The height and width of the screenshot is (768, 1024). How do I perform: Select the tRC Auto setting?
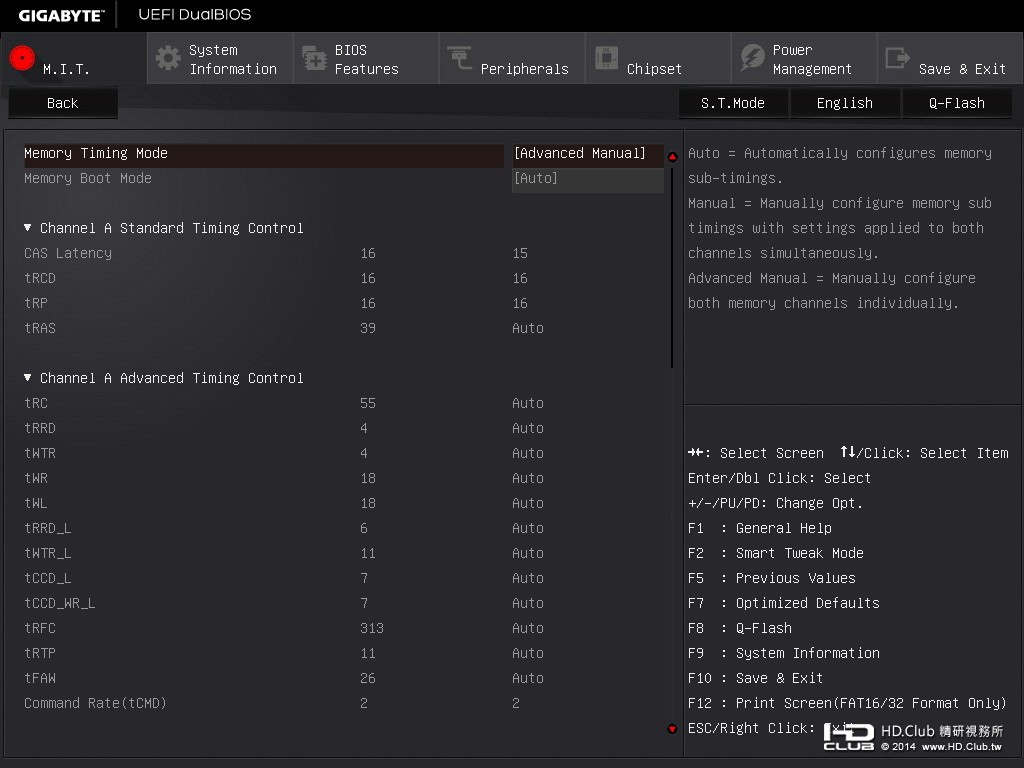pos(528,404)
